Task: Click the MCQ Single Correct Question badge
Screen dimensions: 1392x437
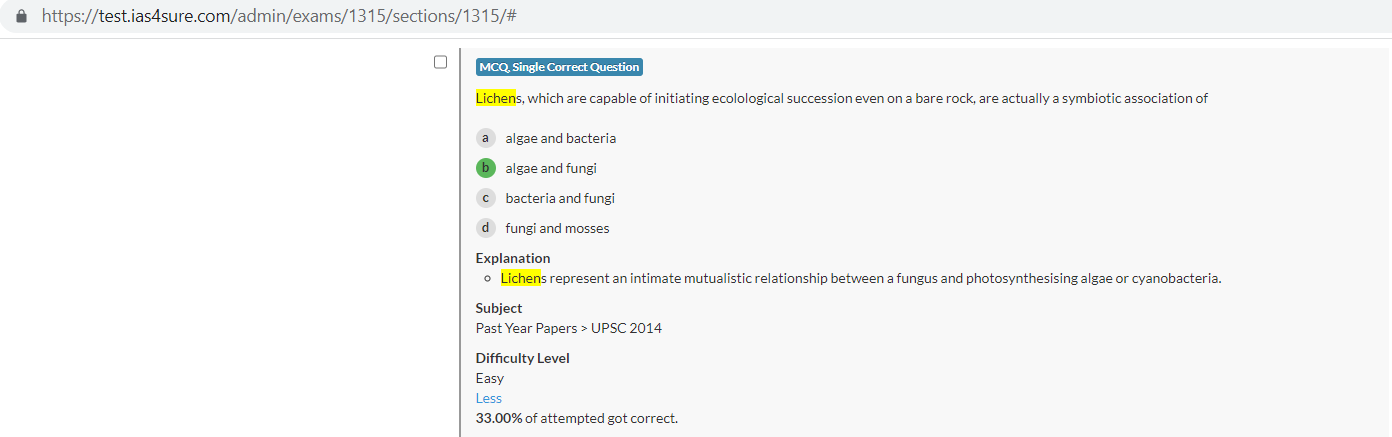Action: click(x=559, y=67)
